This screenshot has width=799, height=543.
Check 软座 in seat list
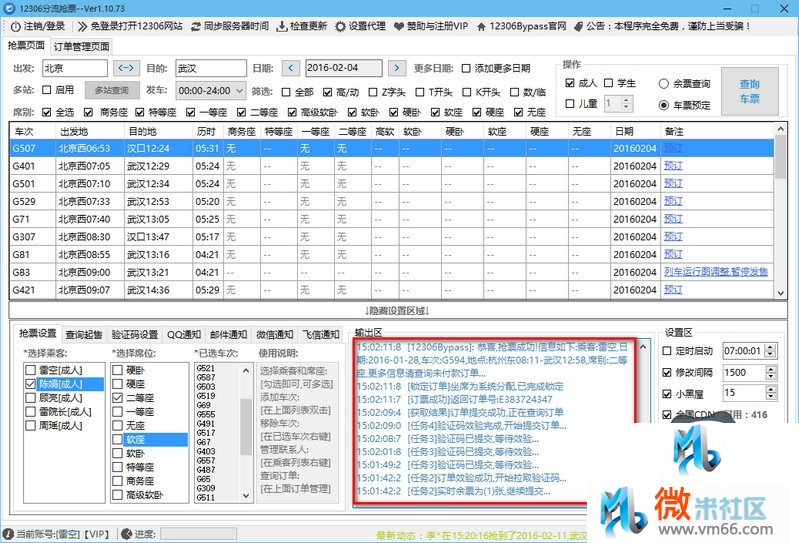118,439
